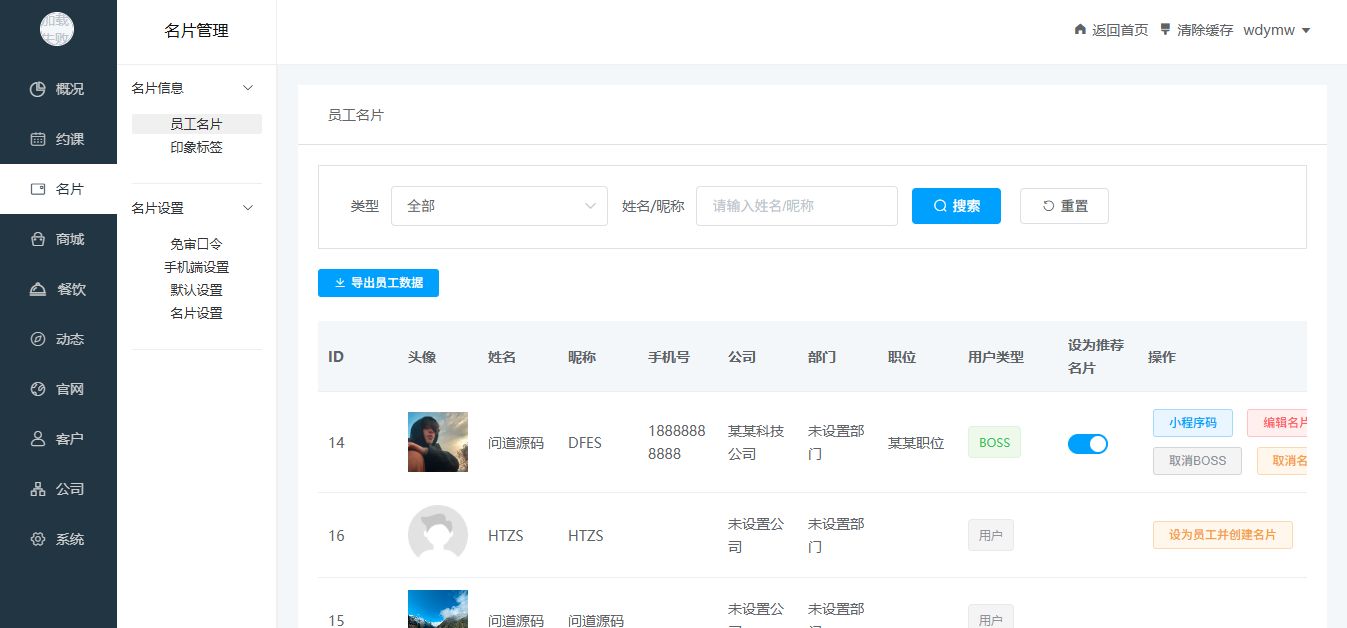This screenshot has height=628, width=1347.
Task: Click the blue 搜索 button
Action: point(956,206)
